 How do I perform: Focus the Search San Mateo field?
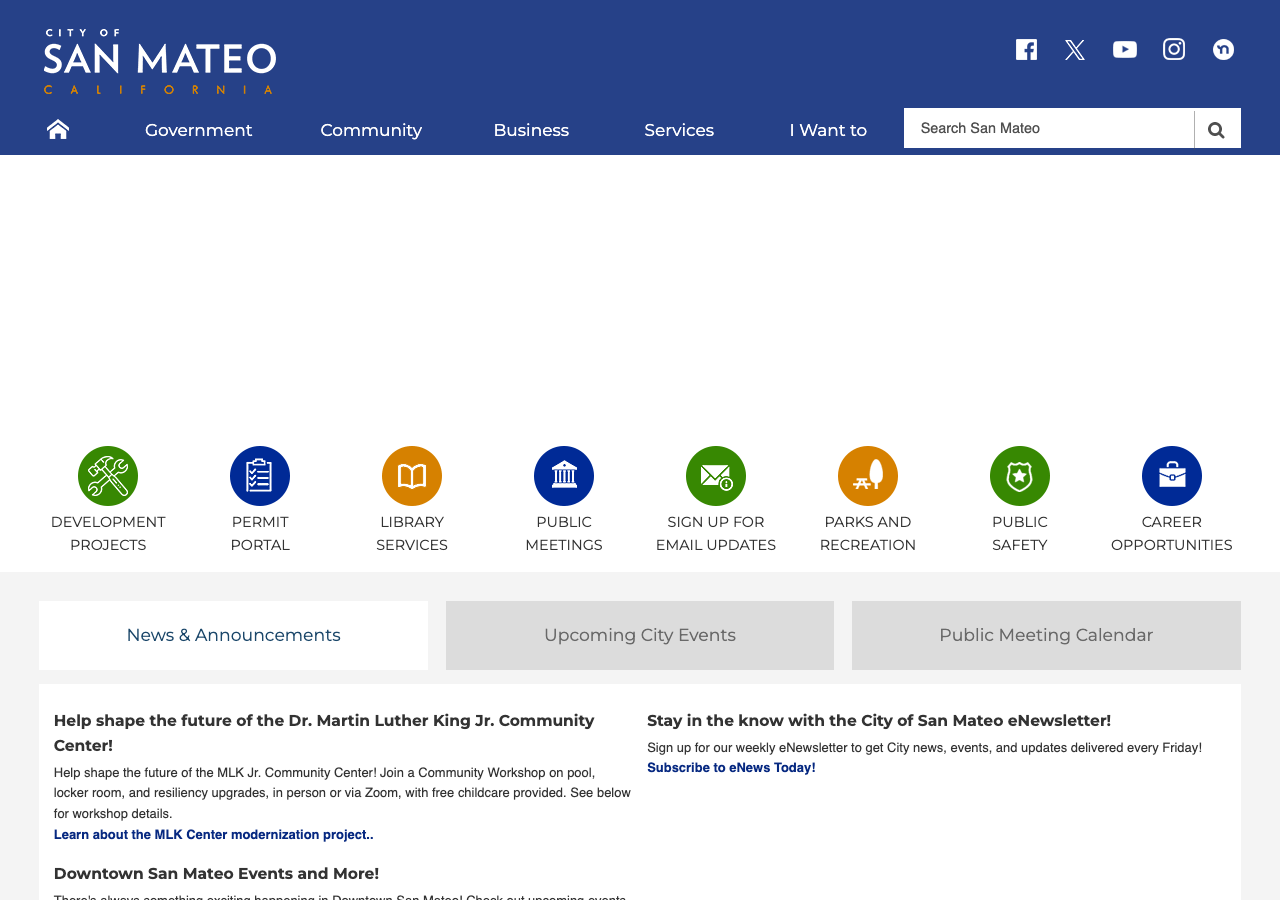coord(1049,128)
